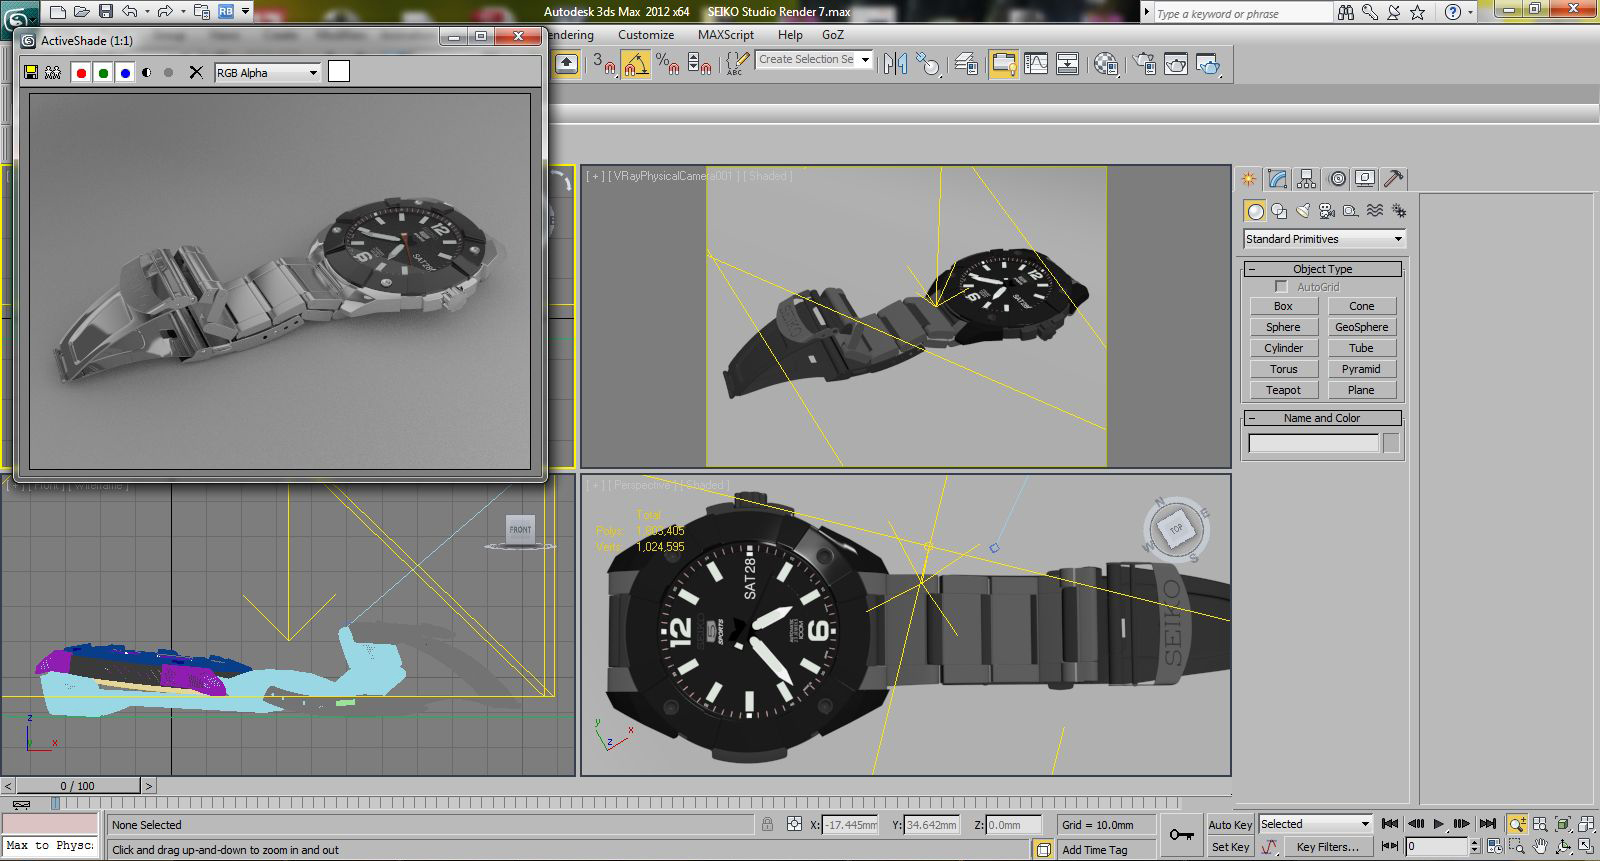Switch to the Display panel tab
Viewport: 1600px width, 861px height.
point(1365,179)
